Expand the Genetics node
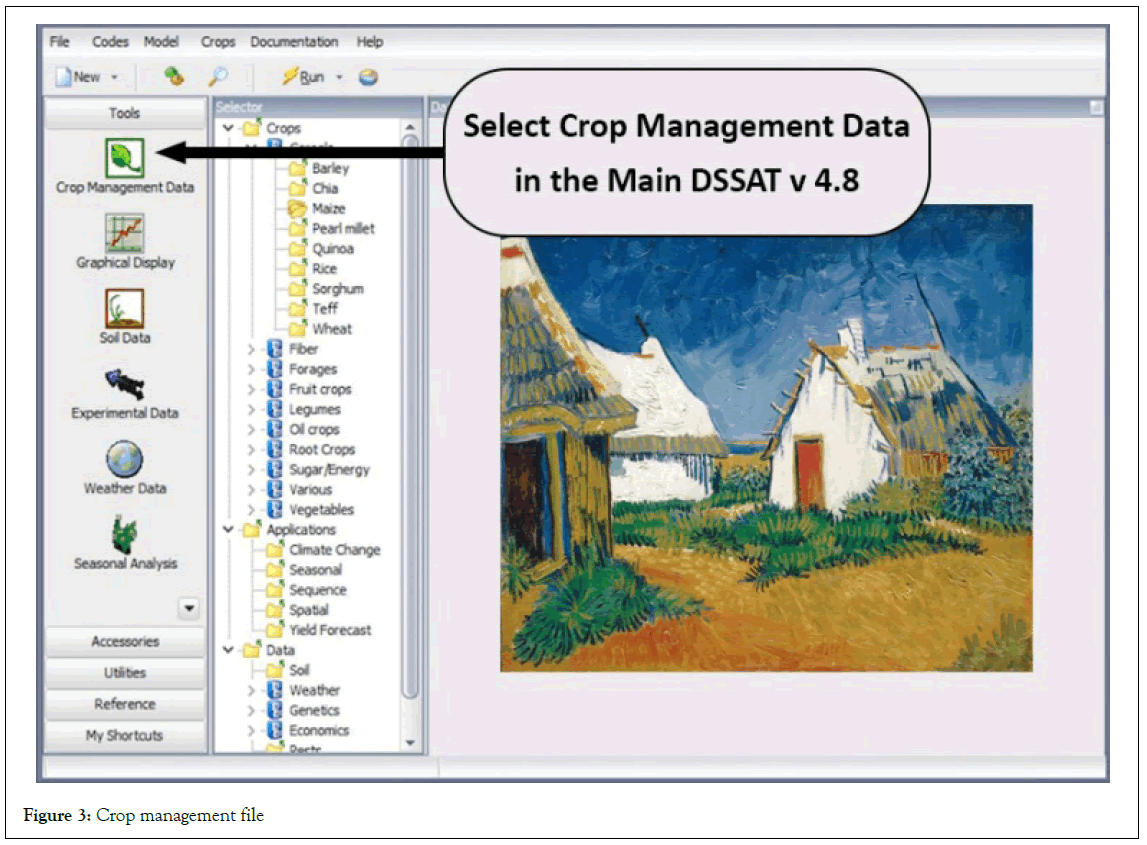The width and height of the screenshot is (1147, 845). [251, 710]
